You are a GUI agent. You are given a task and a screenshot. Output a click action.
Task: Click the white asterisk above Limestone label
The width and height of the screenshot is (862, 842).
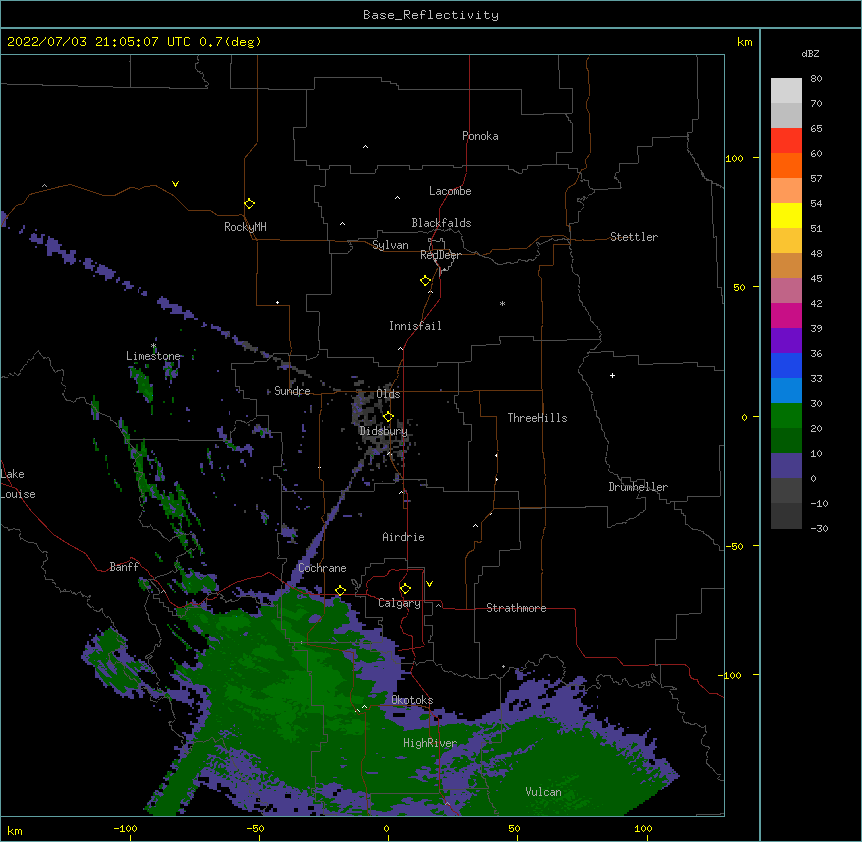click(x=153, y=346)
